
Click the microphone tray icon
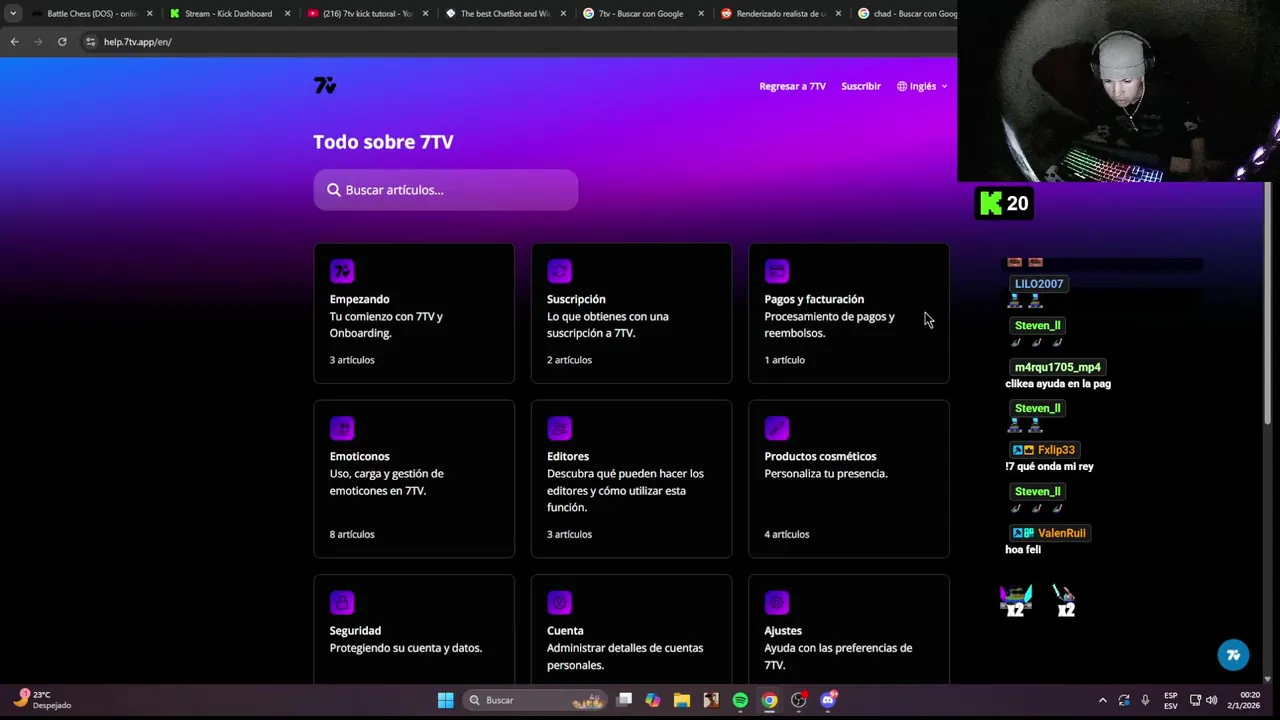coord(1145,700)
